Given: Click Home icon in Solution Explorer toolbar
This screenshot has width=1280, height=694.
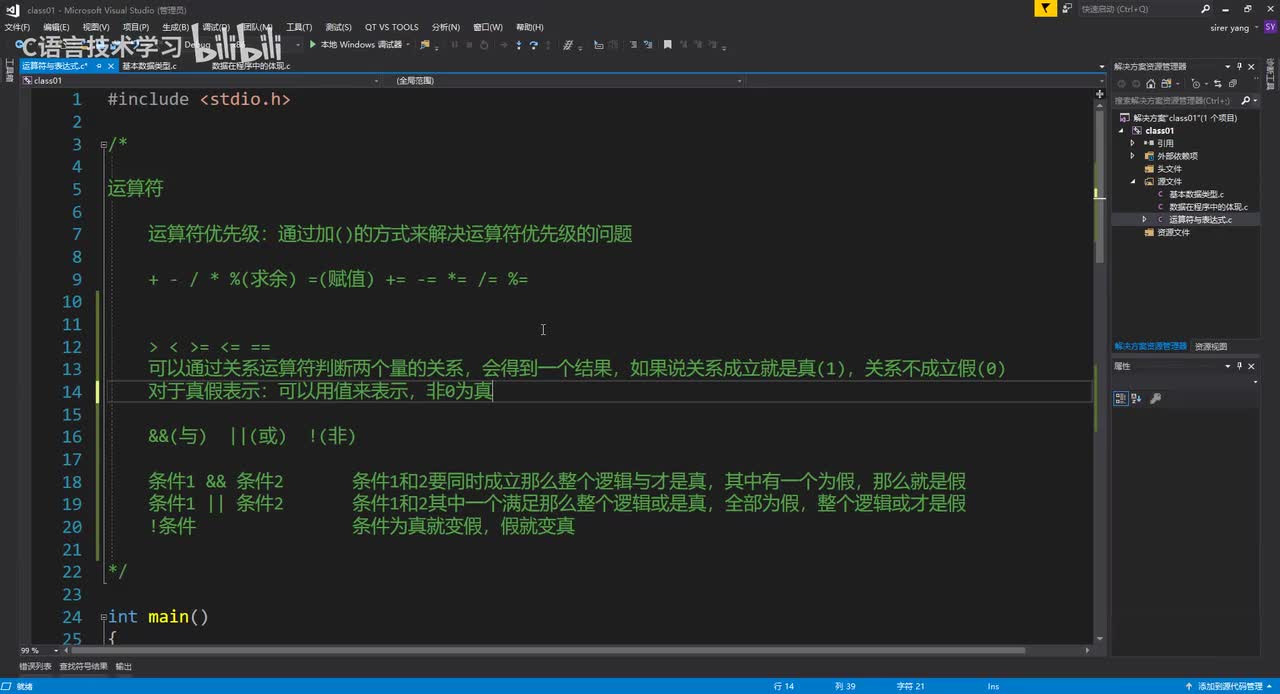Looking at the screenshot, I should coord(1151,84).
